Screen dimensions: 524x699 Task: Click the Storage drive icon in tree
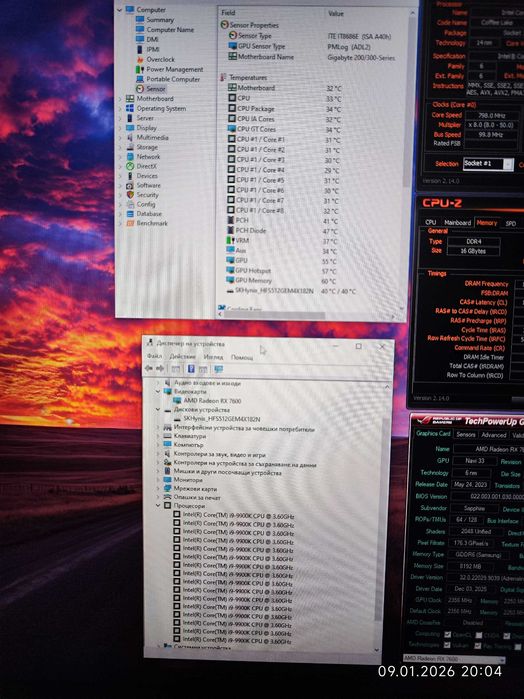pyautogui.click(x=130, y=147)
